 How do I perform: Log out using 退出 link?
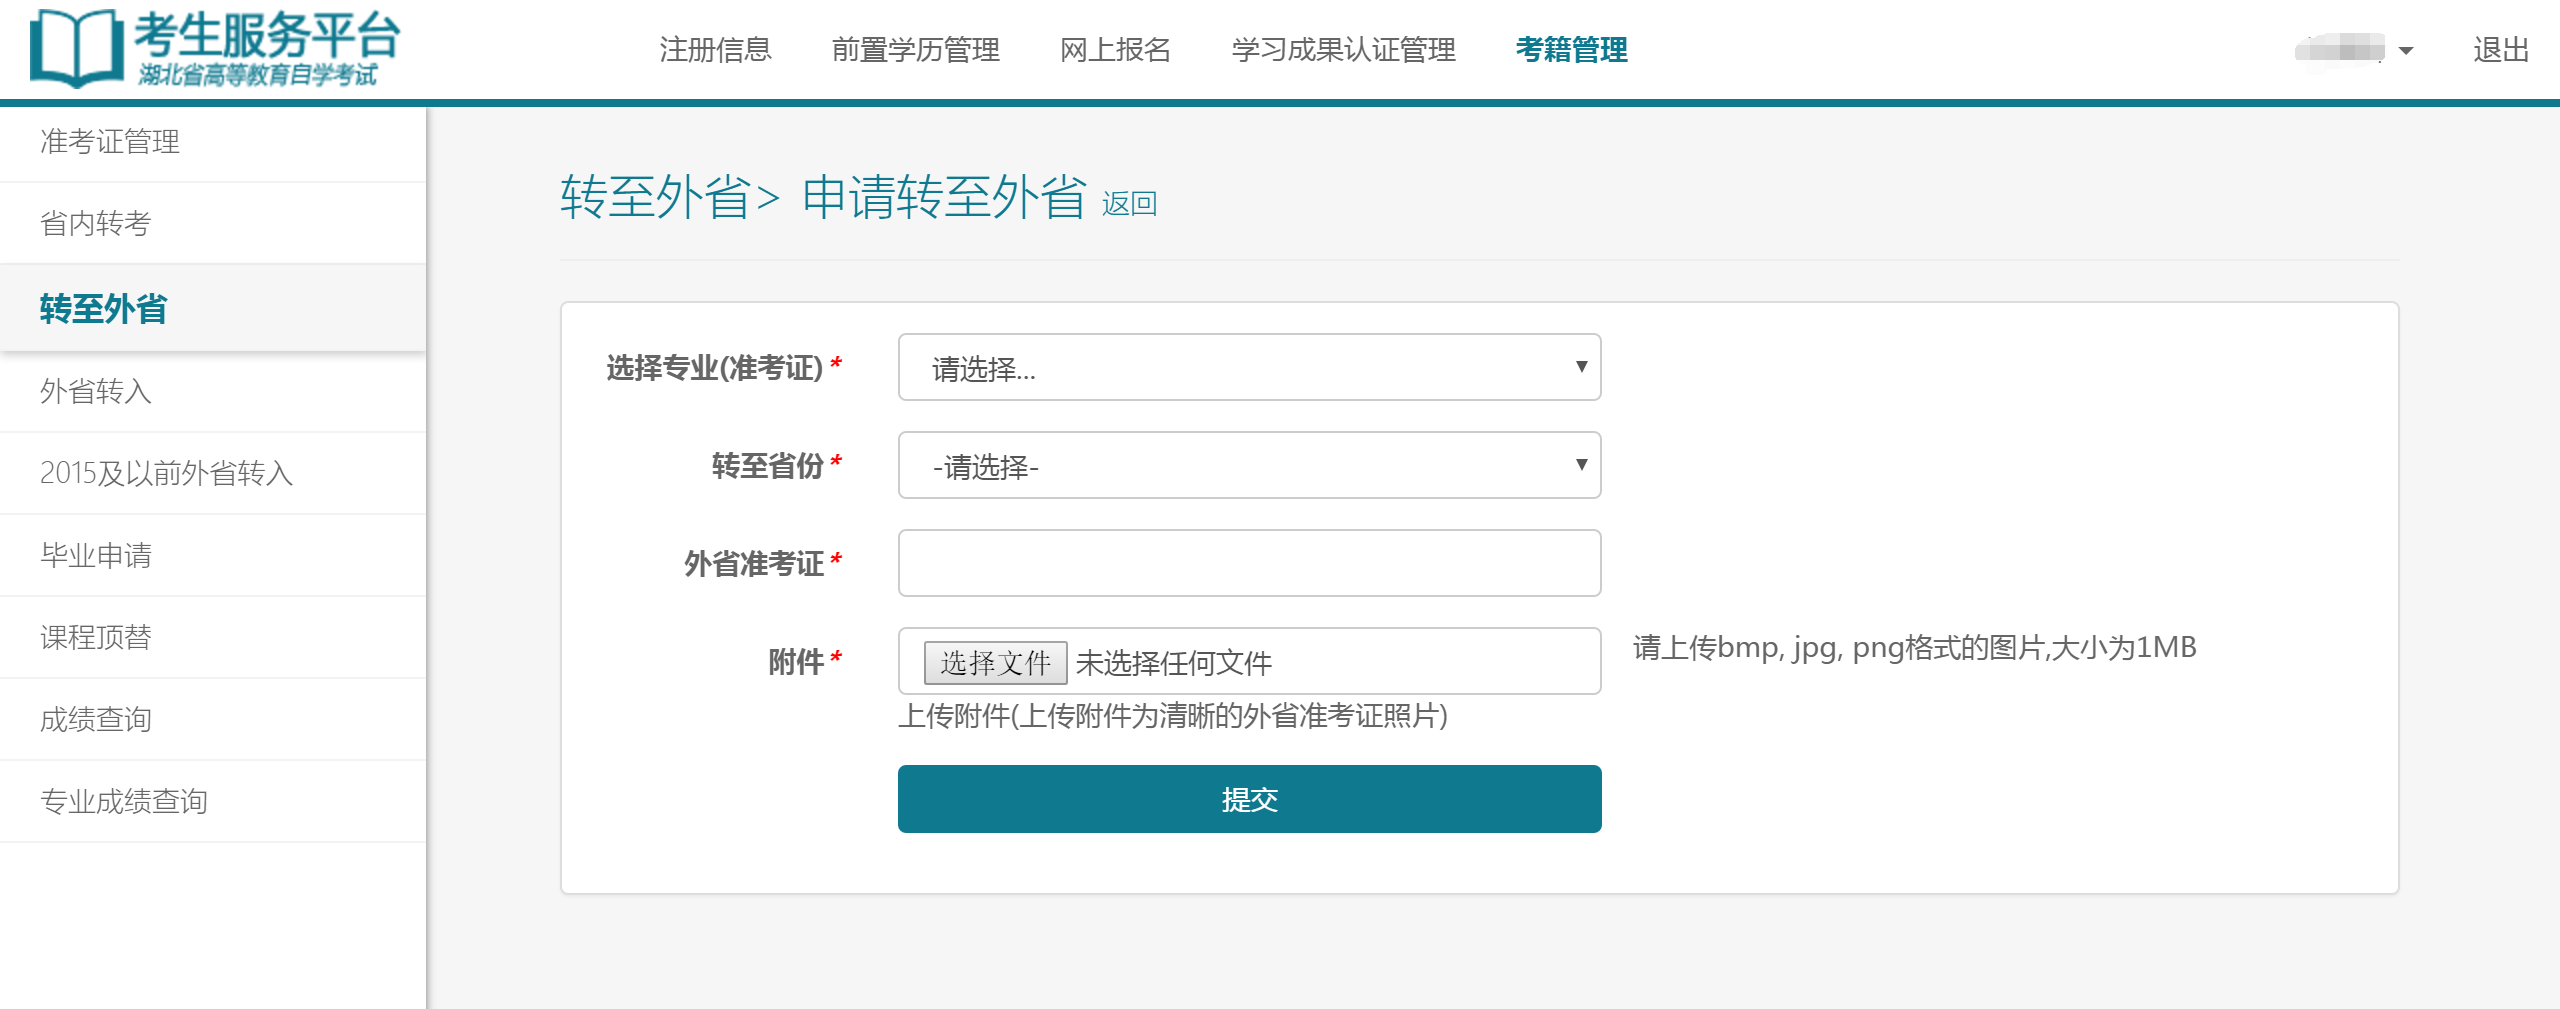(2500, 50)
